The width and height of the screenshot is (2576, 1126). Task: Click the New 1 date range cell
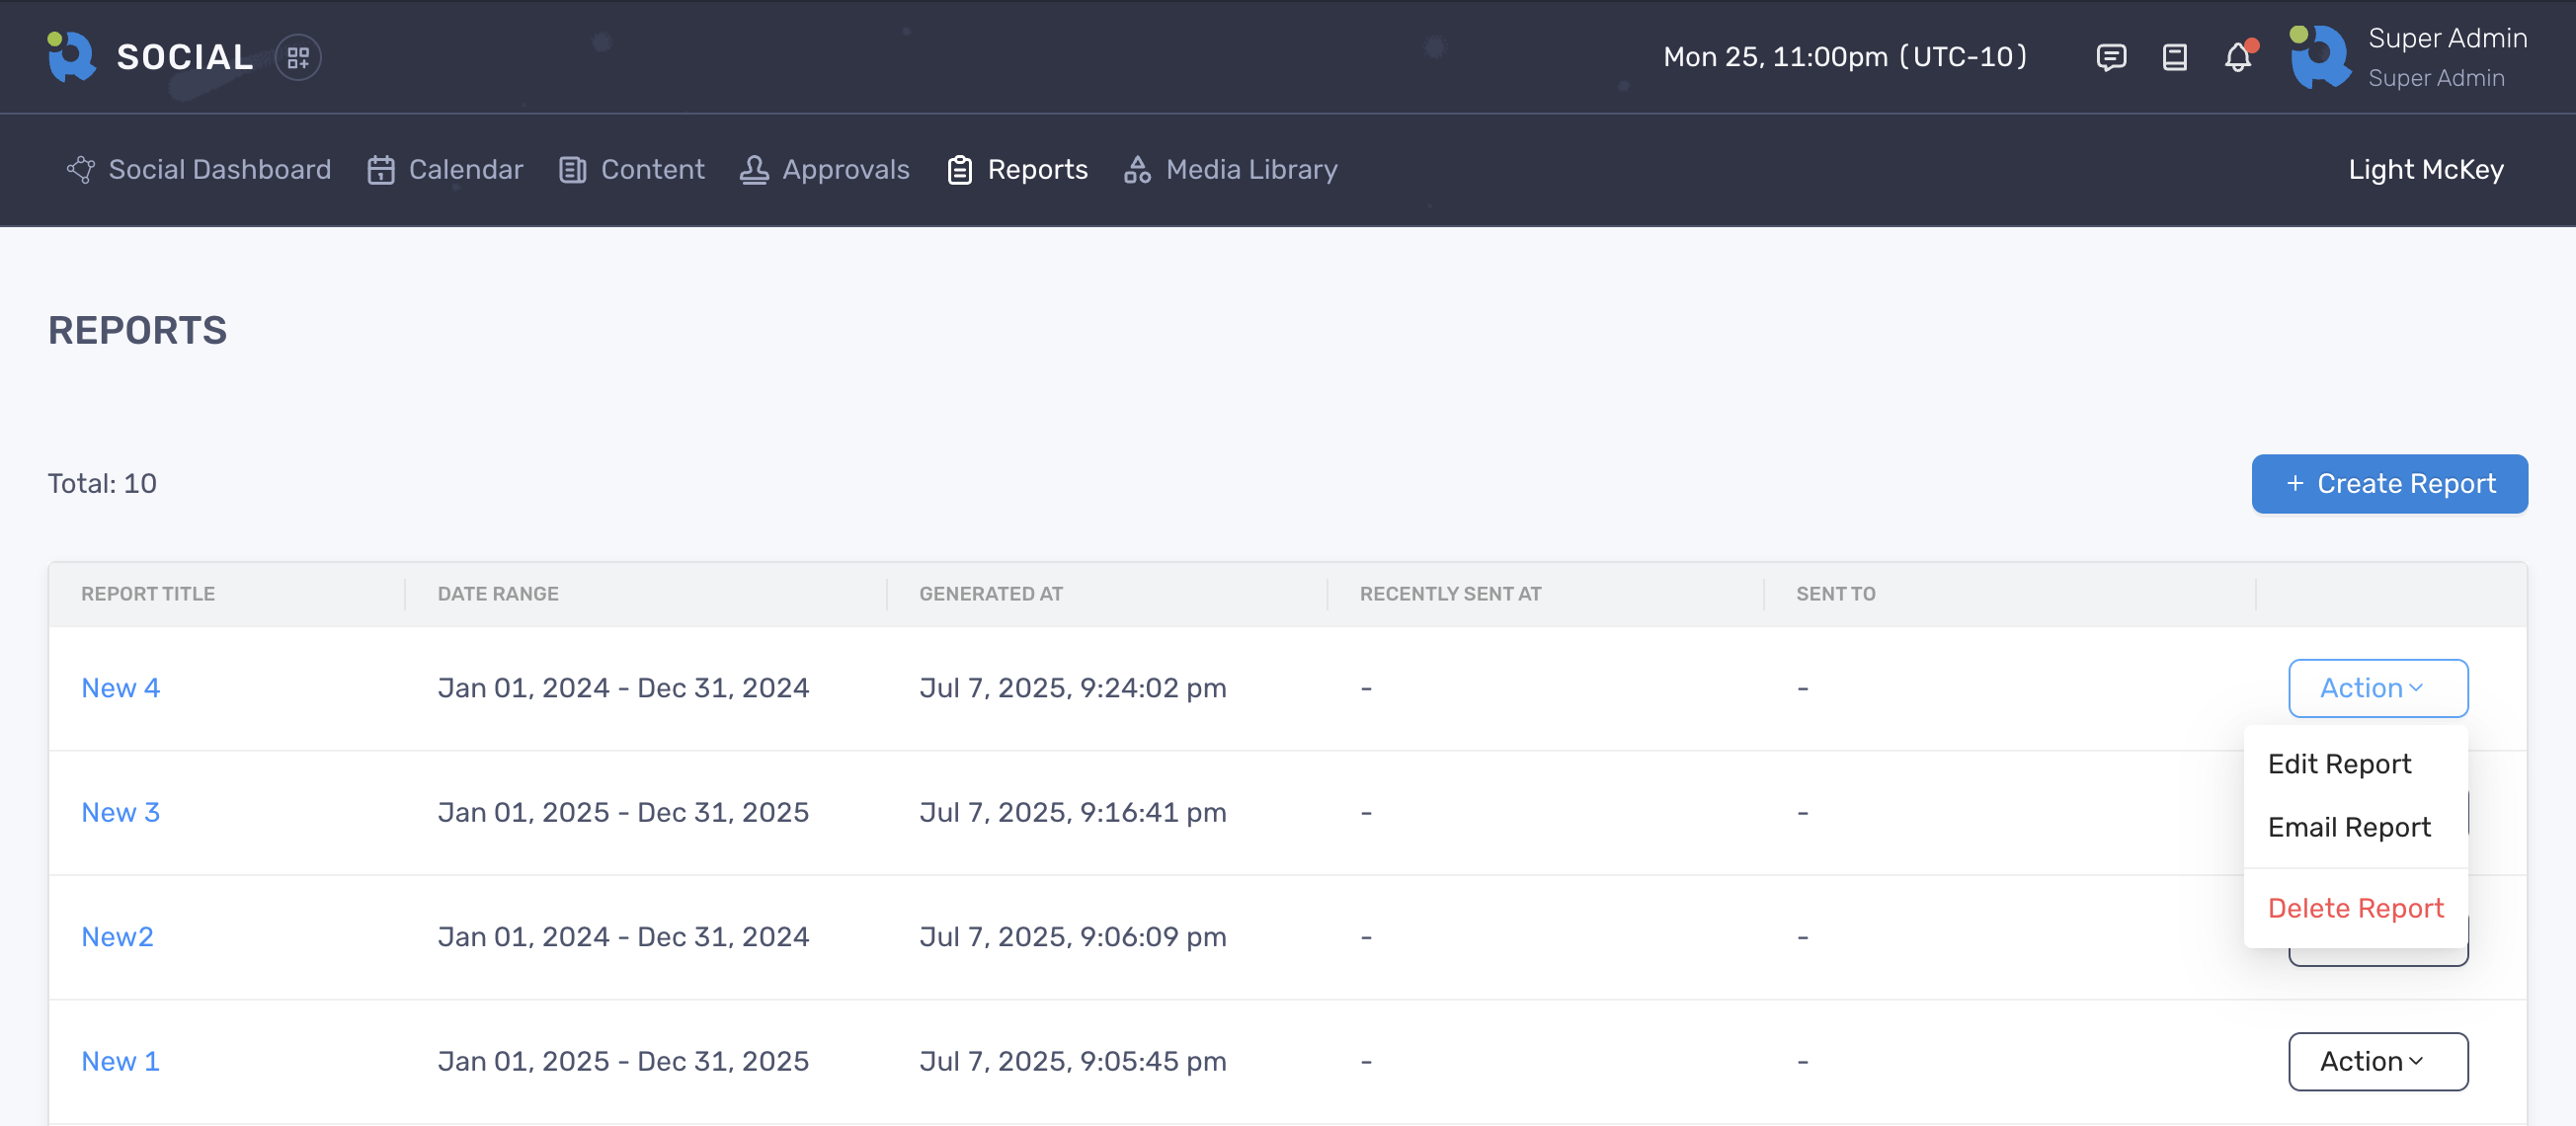623,1061
